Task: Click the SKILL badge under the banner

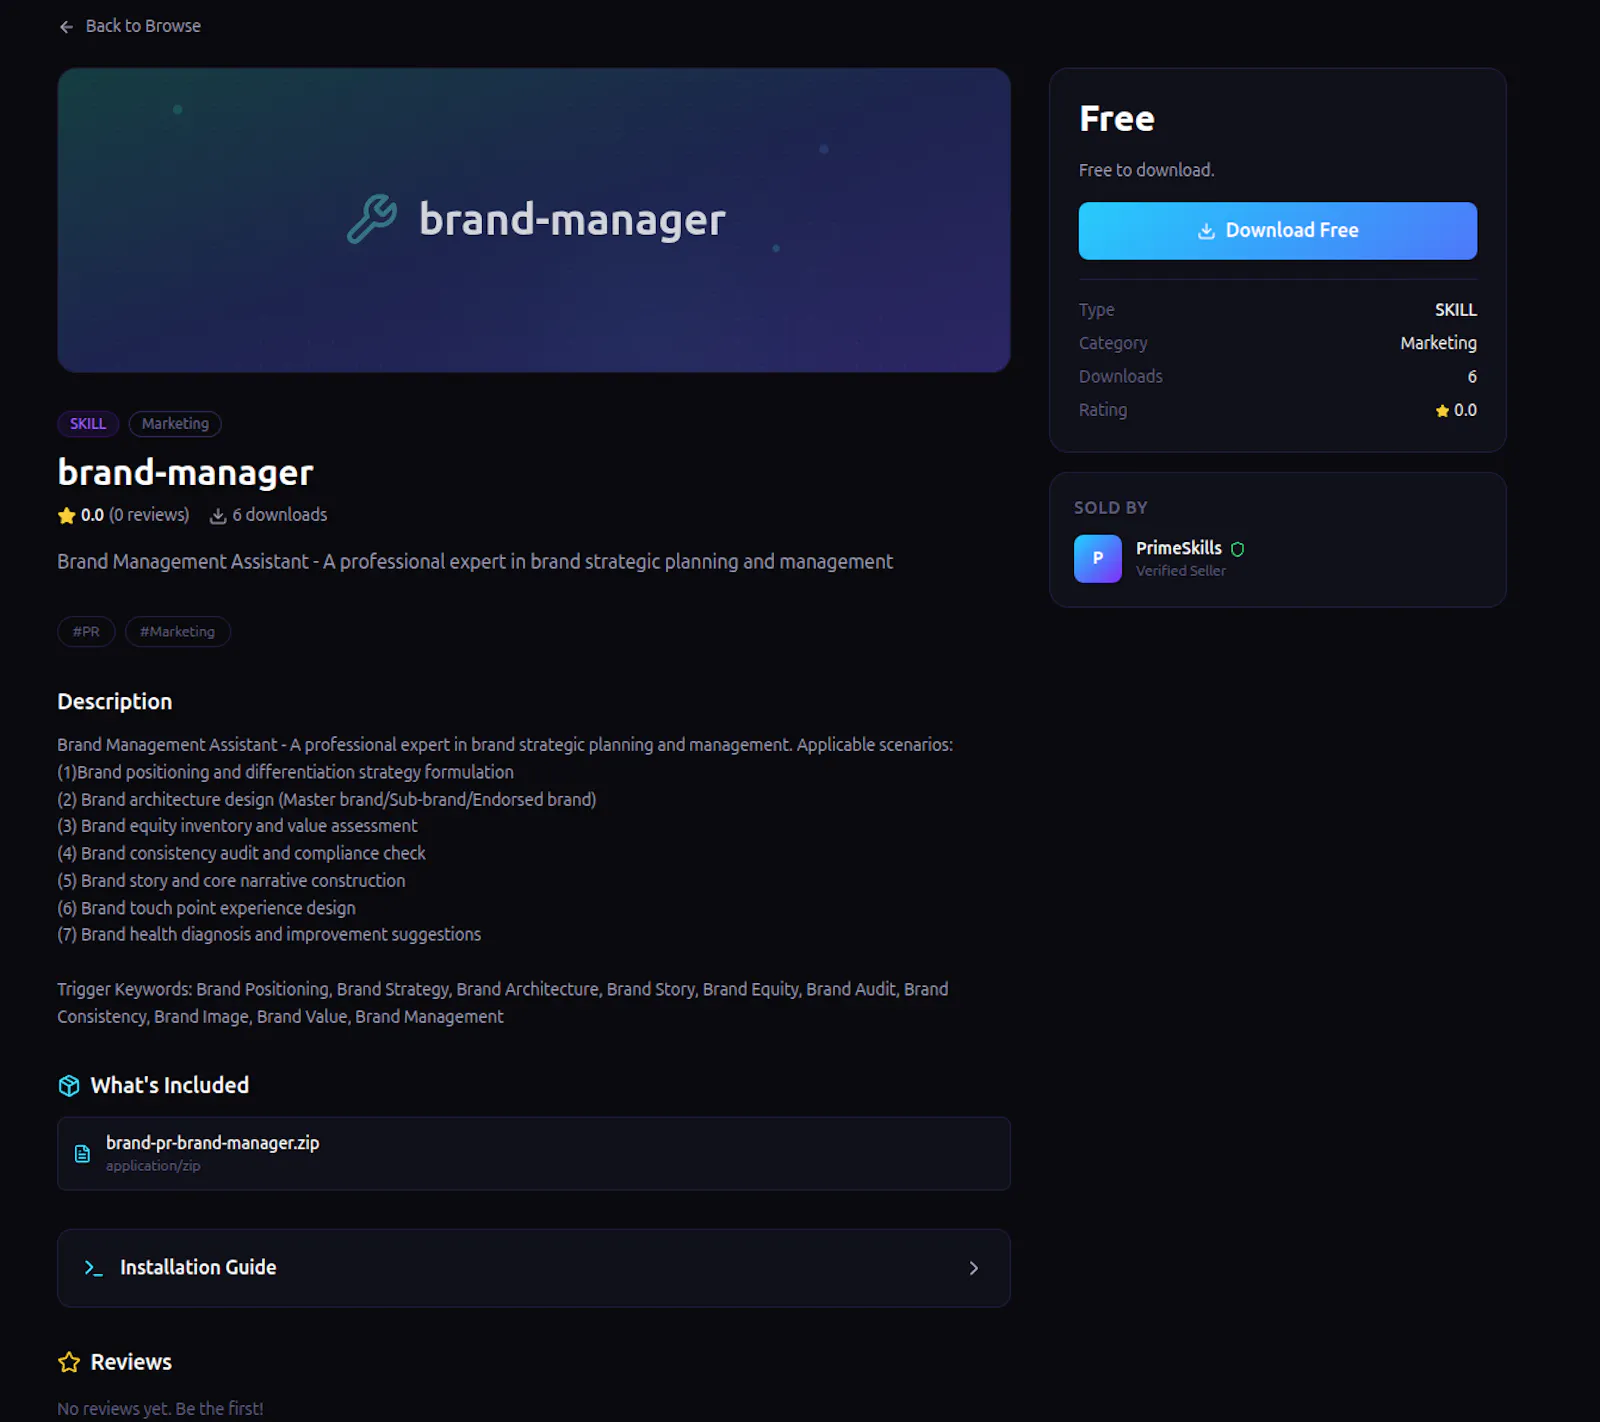Action: [88, 424]
